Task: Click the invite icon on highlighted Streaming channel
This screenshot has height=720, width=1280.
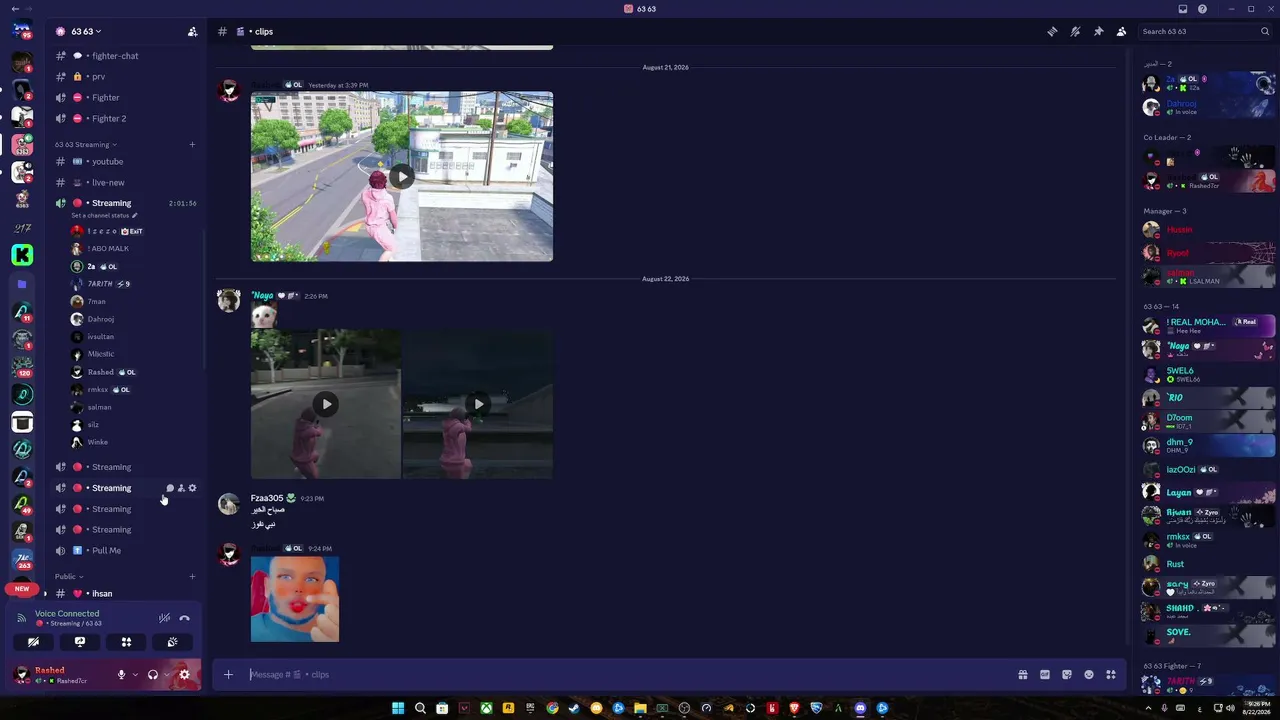Action: pyautogui.click(x=181, y=488)
